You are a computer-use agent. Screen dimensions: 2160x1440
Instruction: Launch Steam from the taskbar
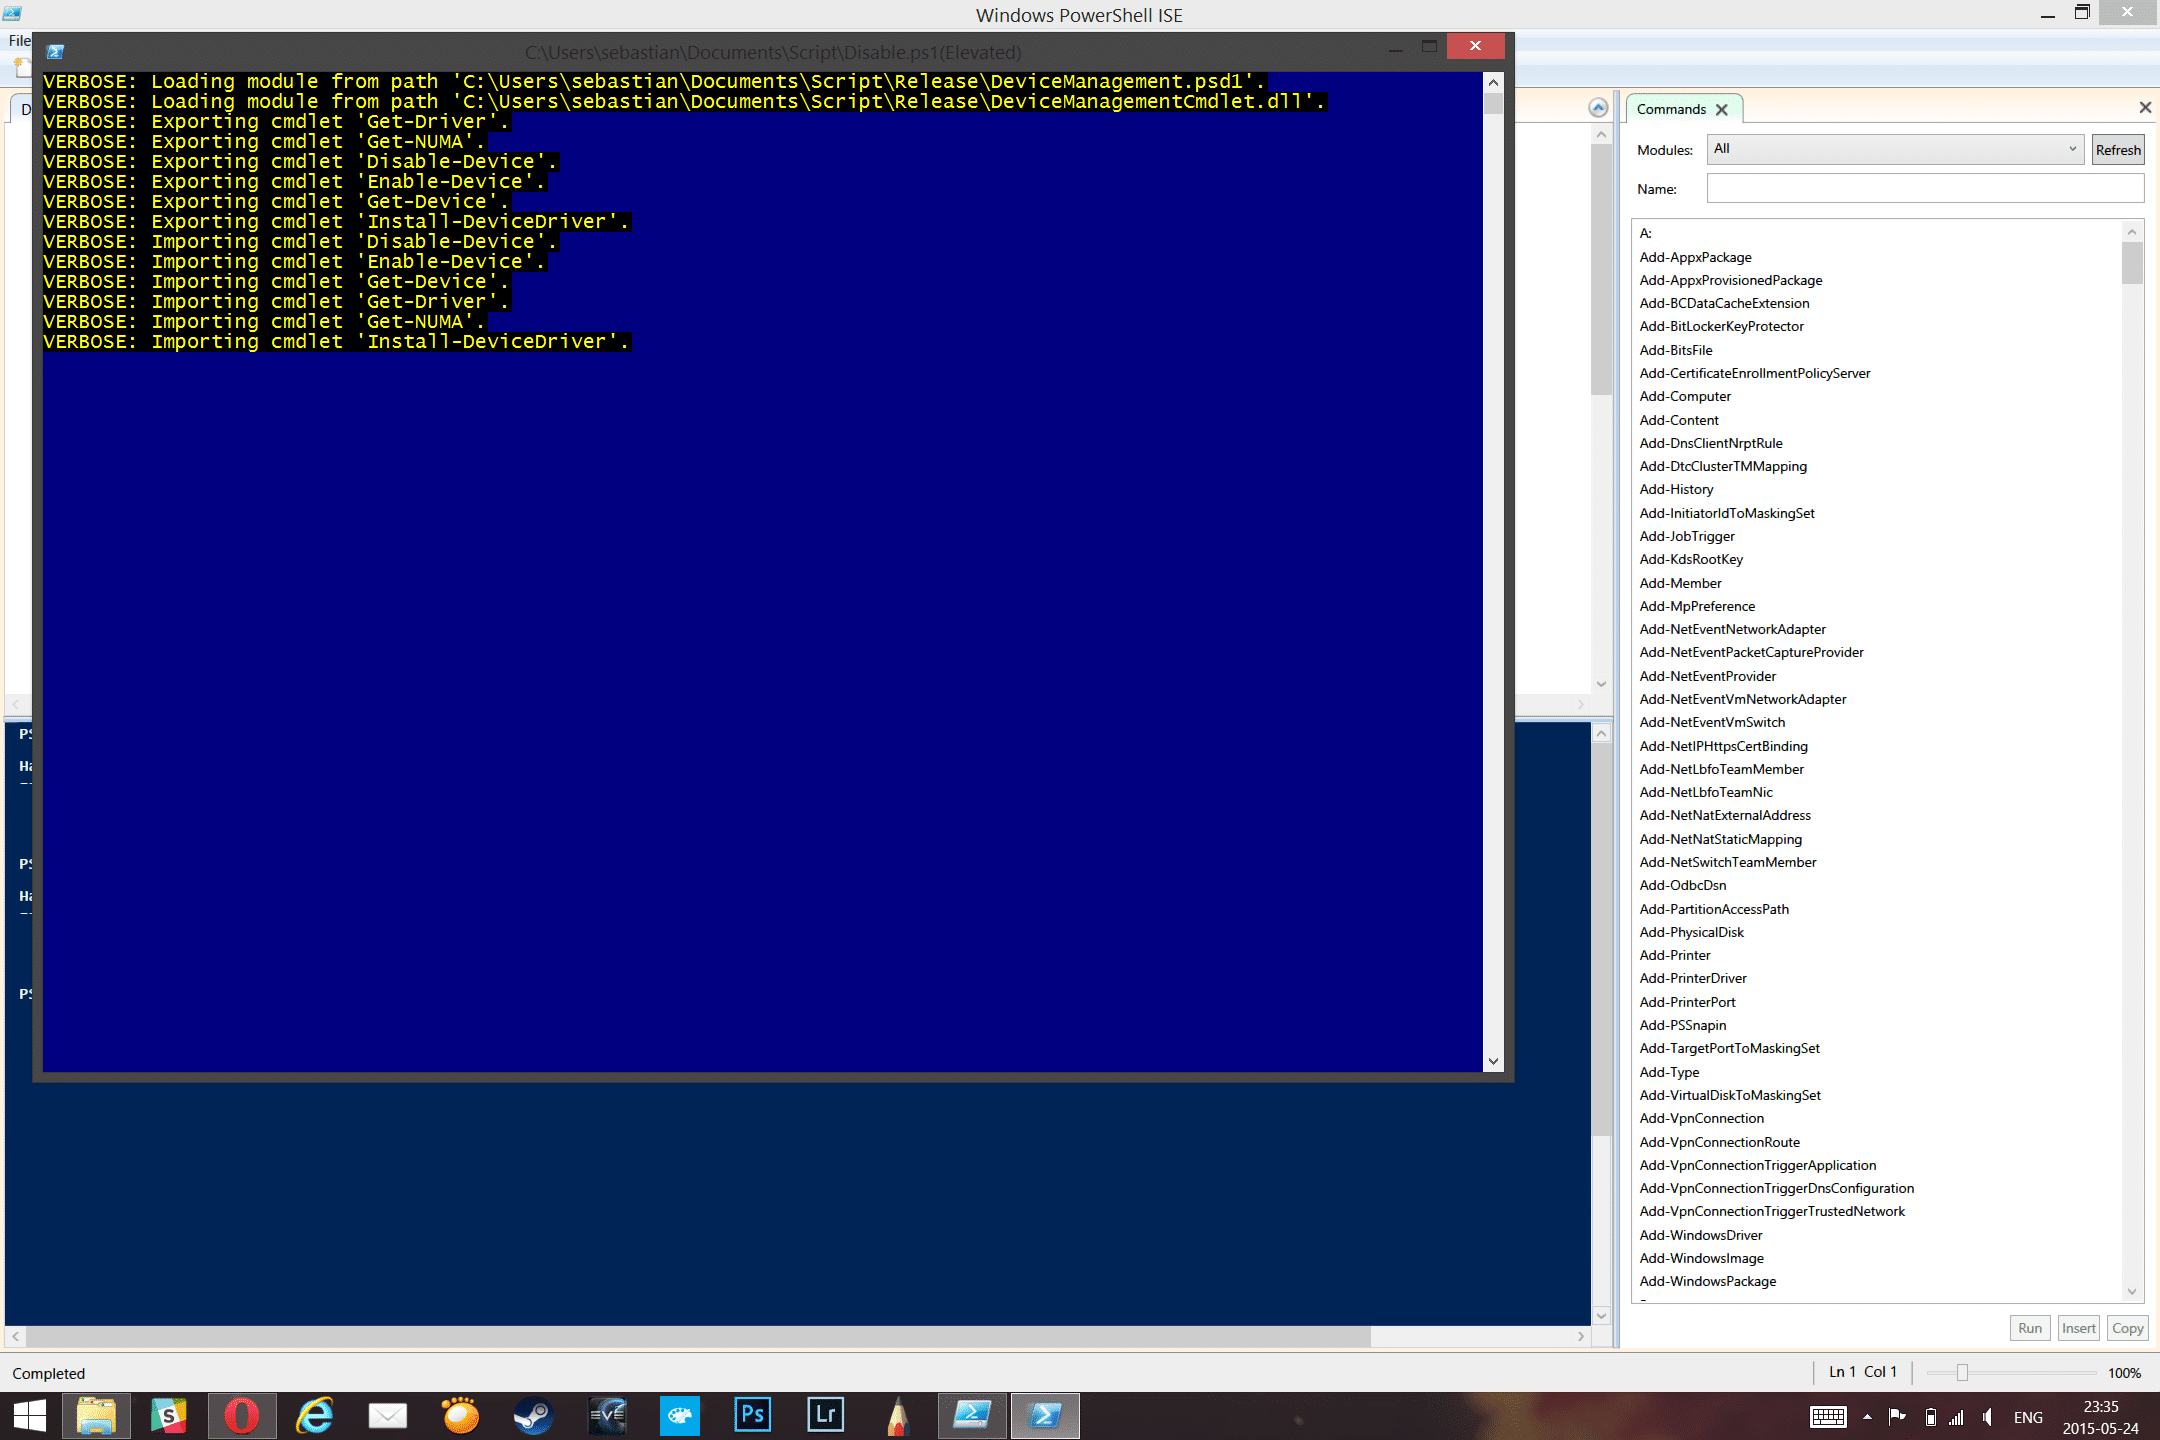(534, 1416)
